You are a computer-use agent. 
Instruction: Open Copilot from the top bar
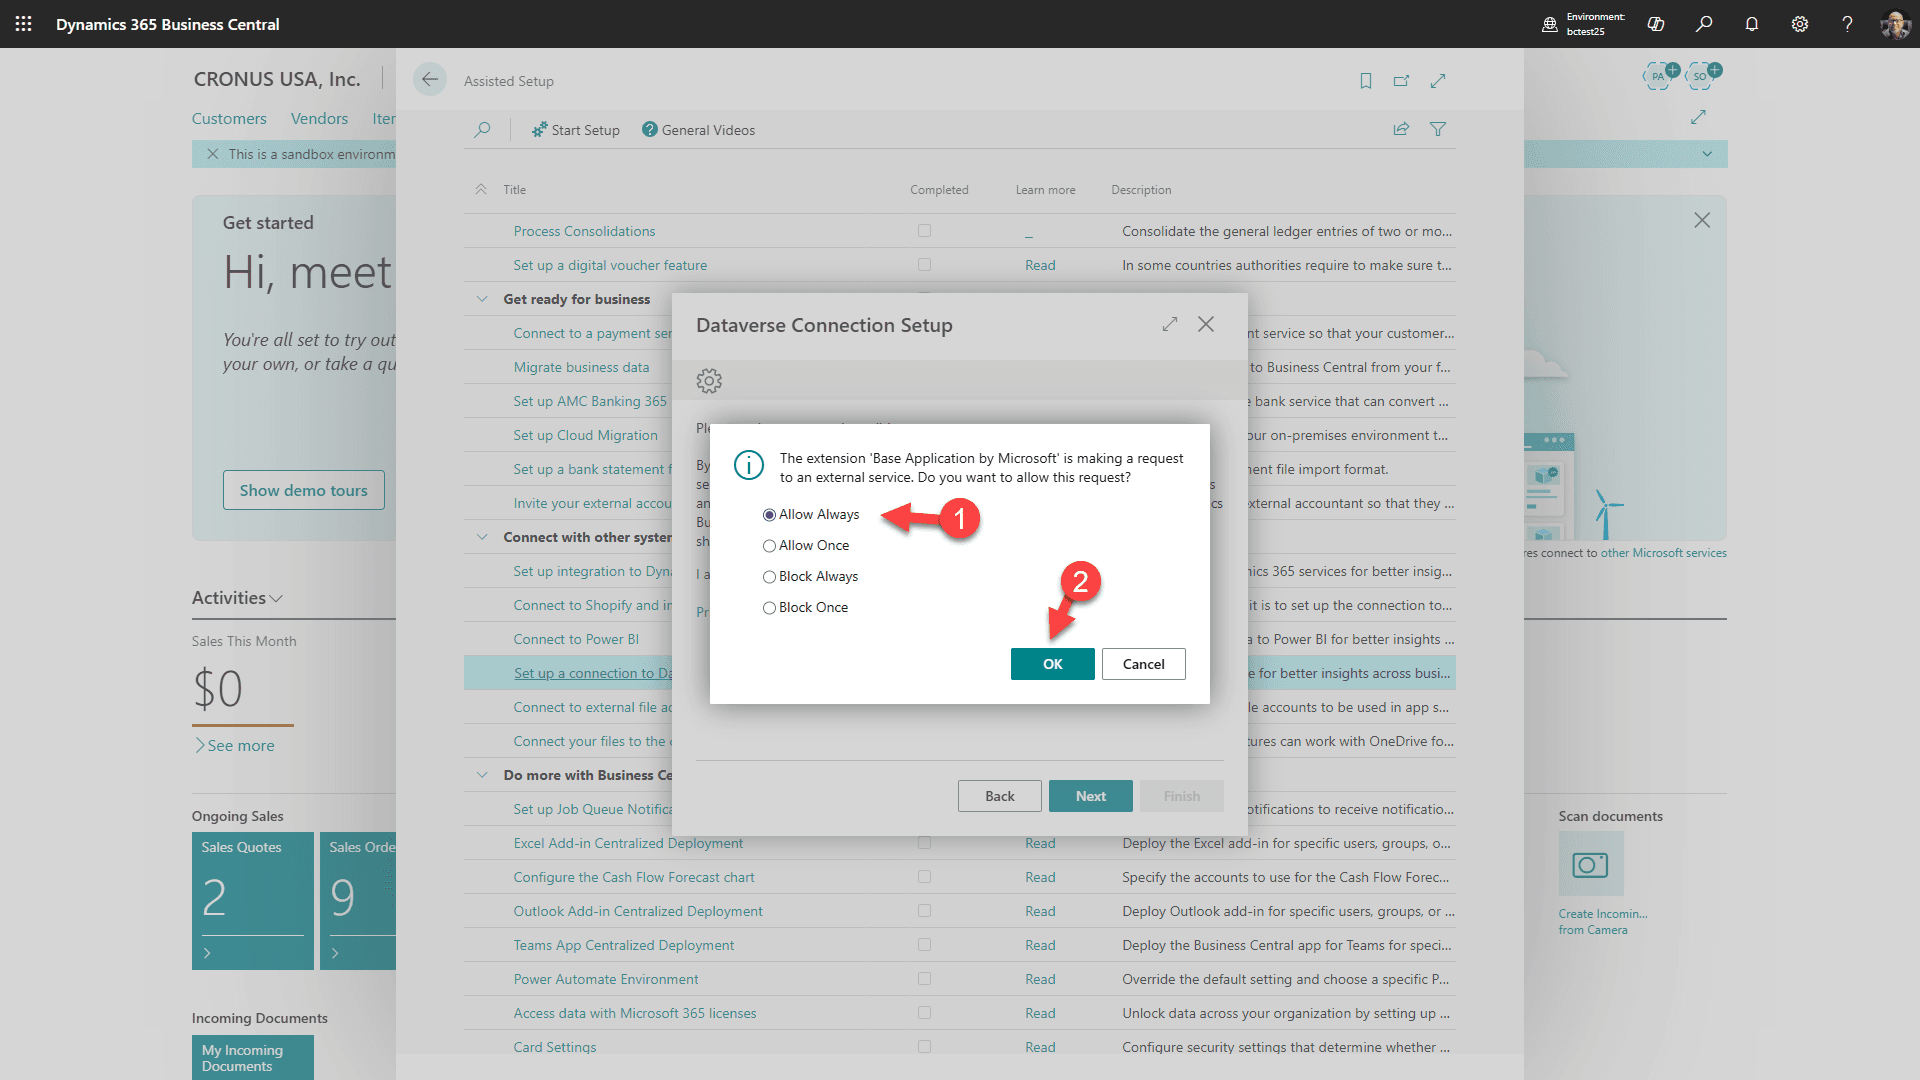click(1656, 24)
